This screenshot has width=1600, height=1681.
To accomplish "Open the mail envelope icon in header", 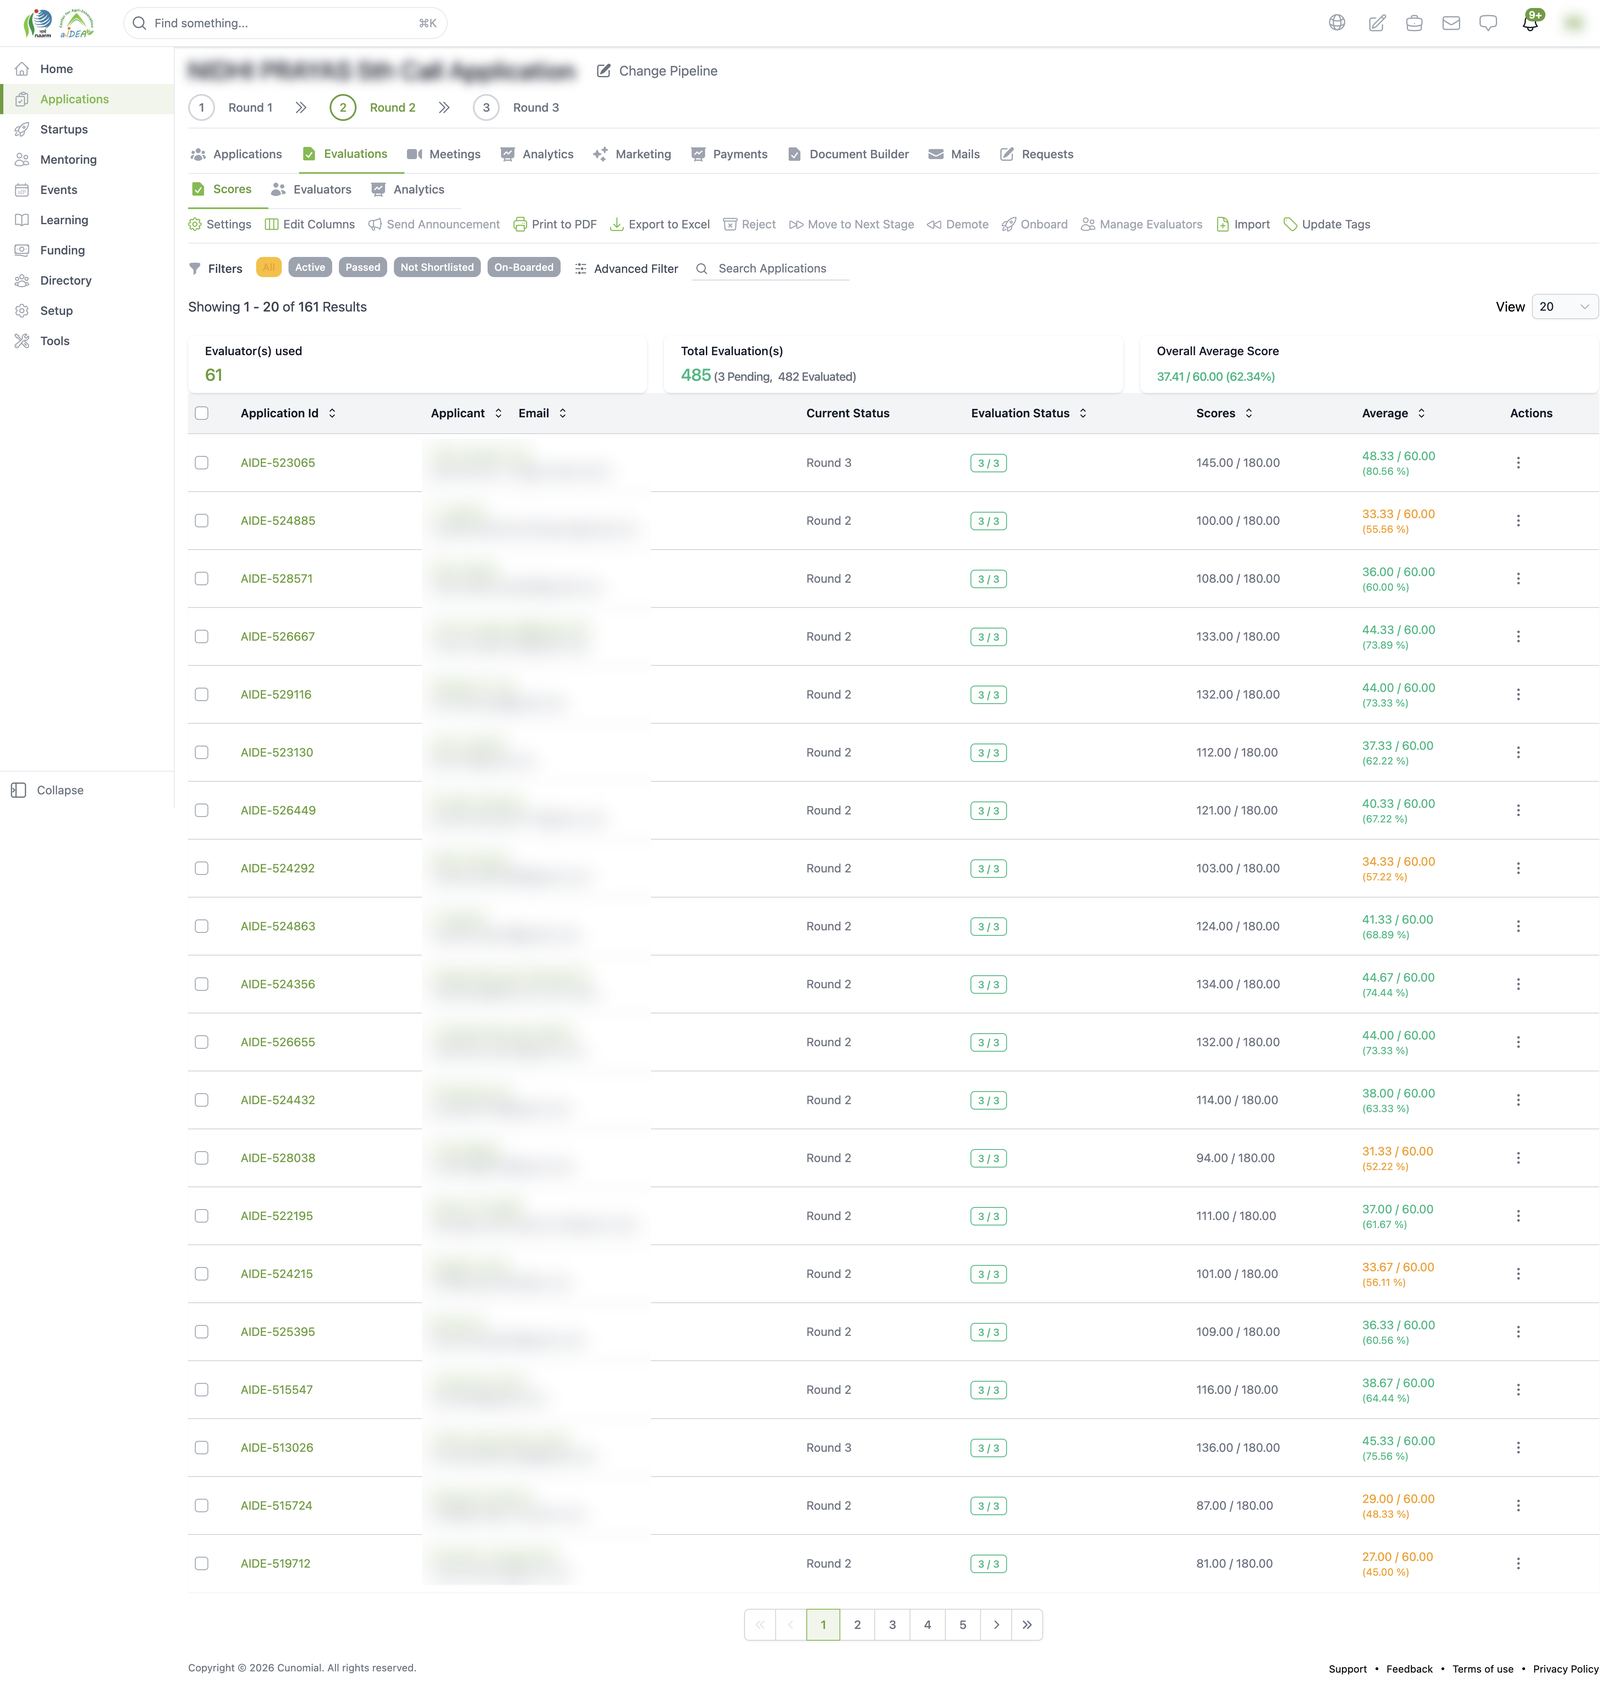I will pyautogui.click(x=1451, y=23).
